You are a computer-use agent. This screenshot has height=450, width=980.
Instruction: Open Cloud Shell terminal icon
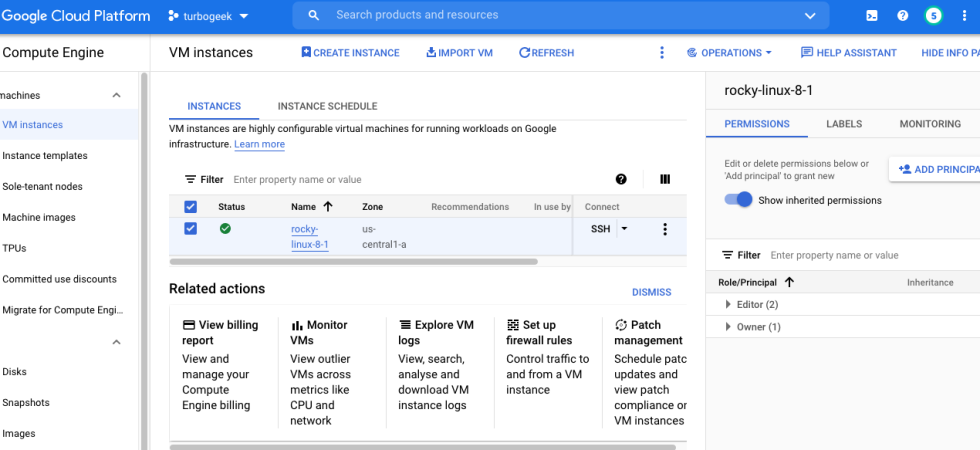[x=872, y=16]
